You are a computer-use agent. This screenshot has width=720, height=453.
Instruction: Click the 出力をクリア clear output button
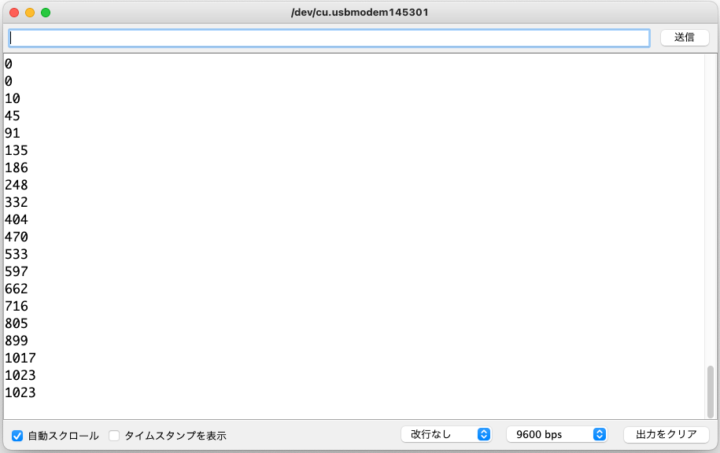[666, 434]
